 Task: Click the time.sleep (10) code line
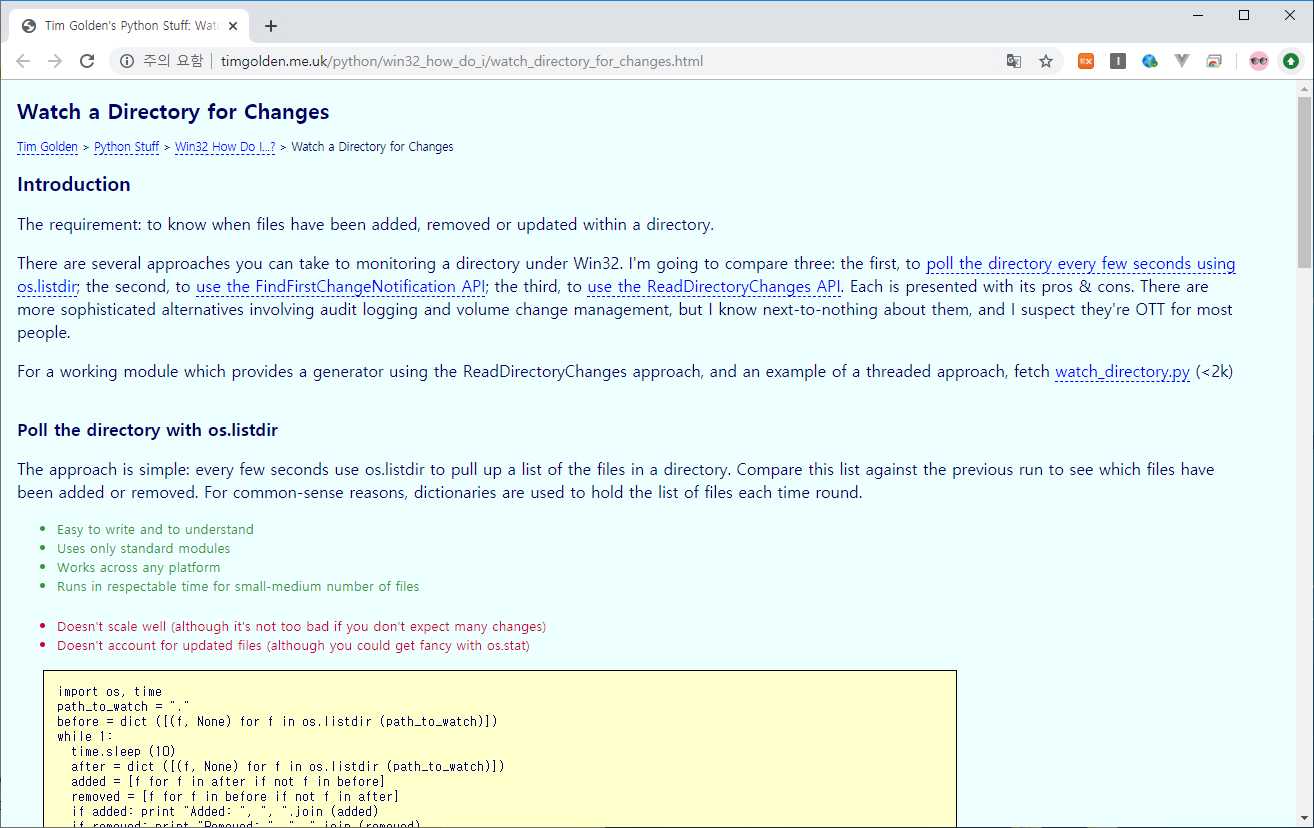124,751
